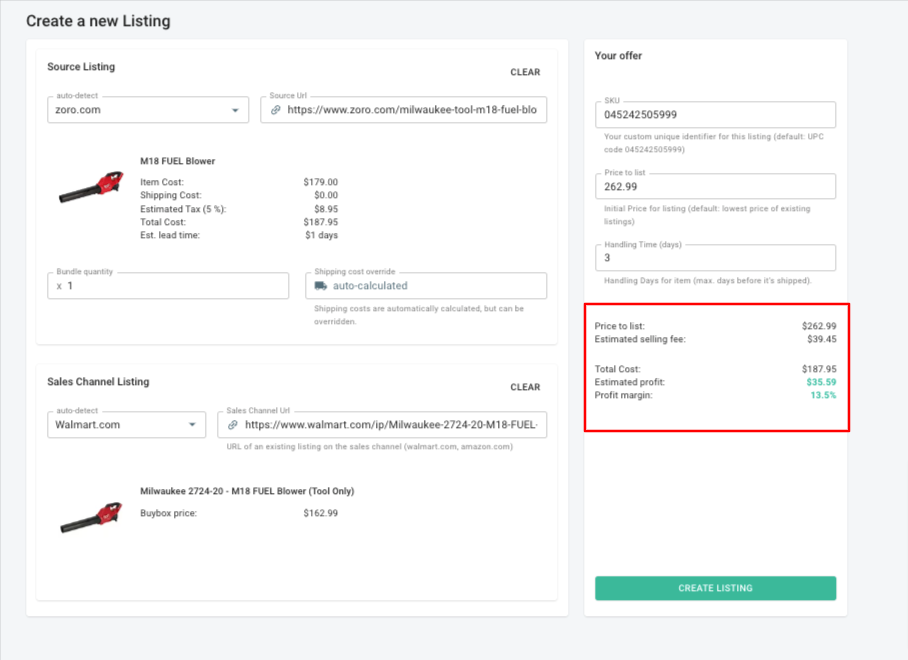Click the walmart.com Sales Channel Url text
Viewport: 908px width, 660px height.
pos(390,425)
